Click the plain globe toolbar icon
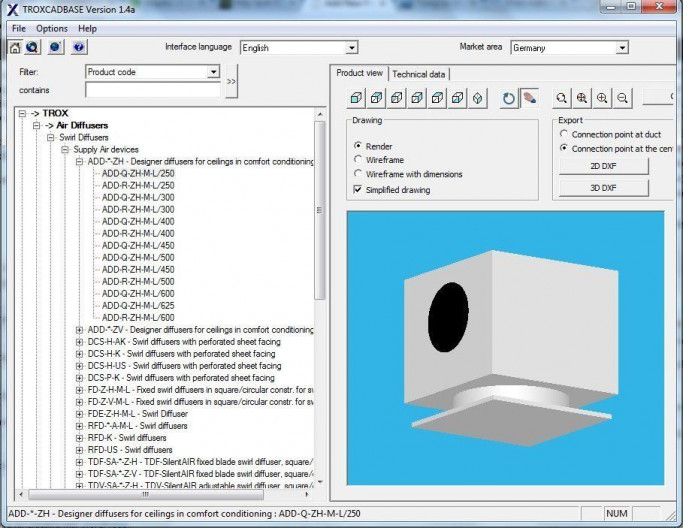The width and height of the screenshot is (683, 528). tap(55, 47)
